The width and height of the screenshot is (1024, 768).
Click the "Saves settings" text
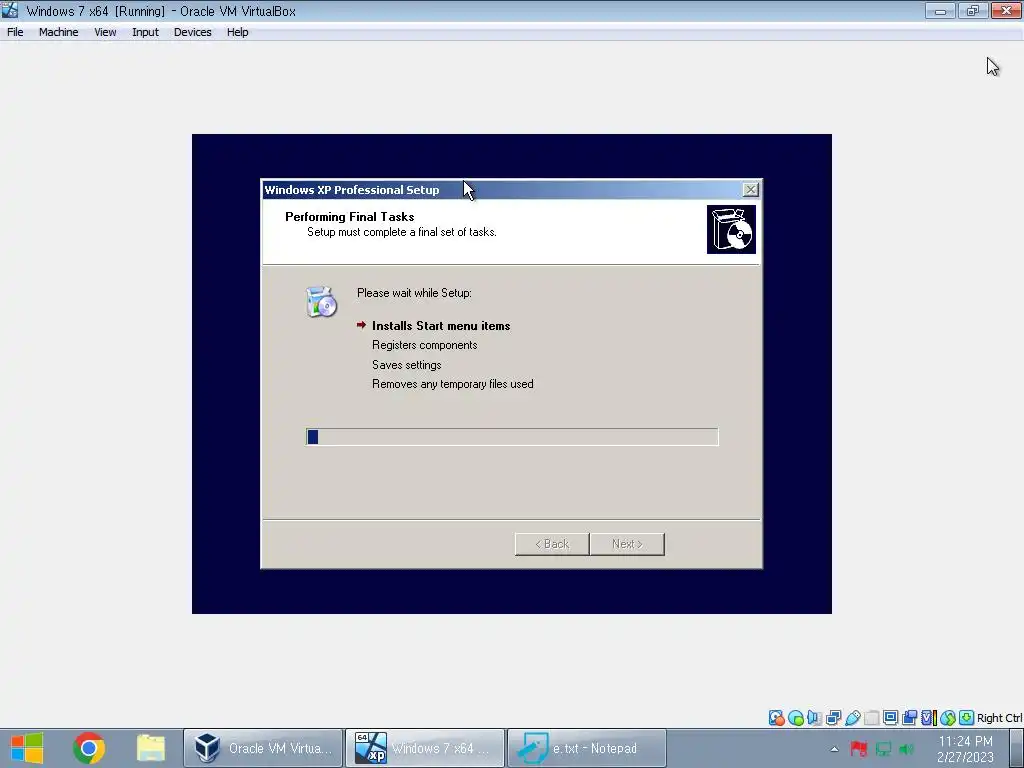(406, 364)
